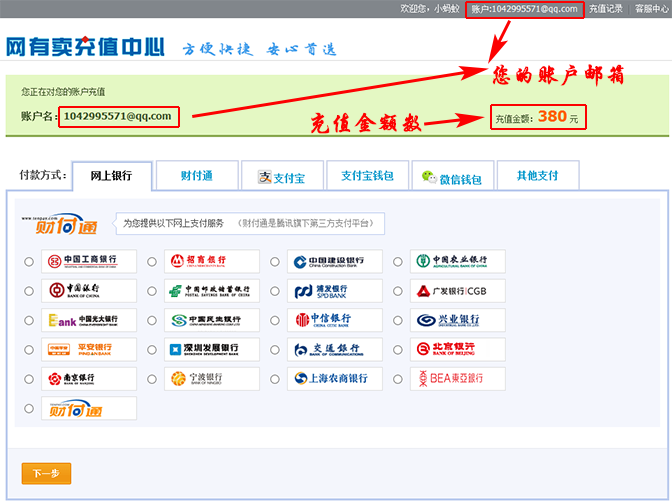Click the 平安银行 Ping An logo
This screenshot has width=672, height=504.
[89, 350]
